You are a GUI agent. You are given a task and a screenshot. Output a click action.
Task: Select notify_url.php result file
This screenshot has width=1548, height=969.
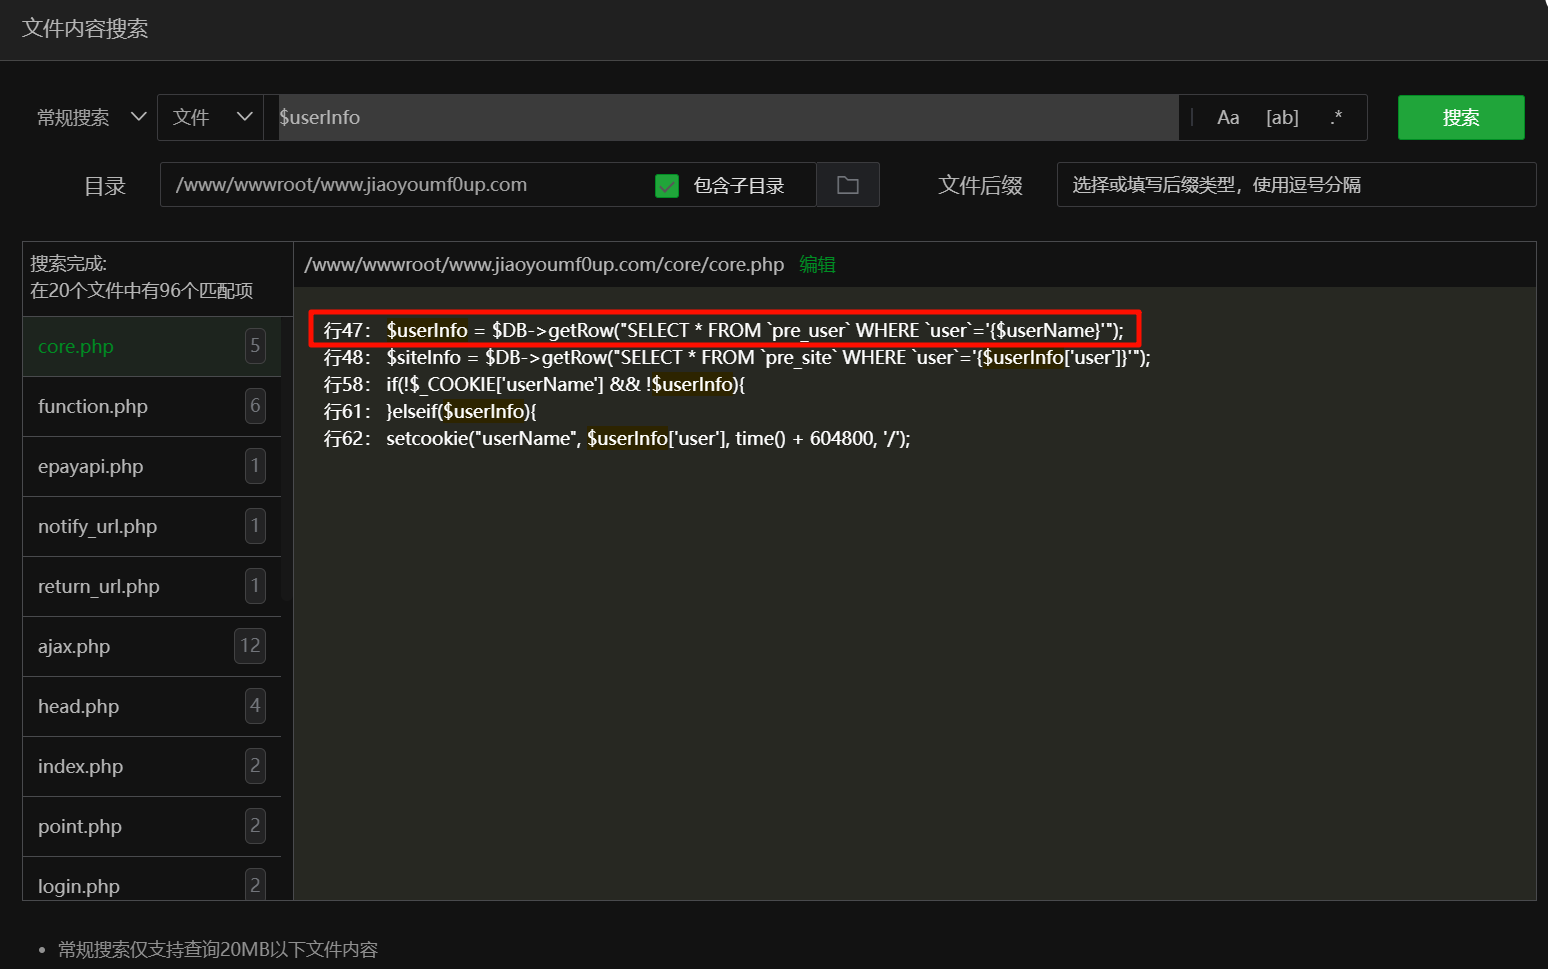click(x=97, y=527)
